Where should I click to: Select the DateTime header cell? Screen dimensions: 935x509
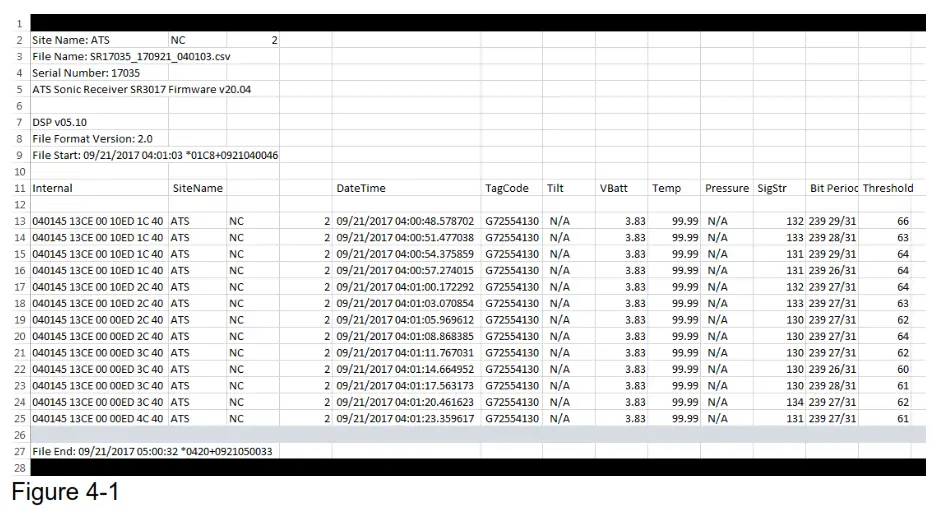click(407, 188)
